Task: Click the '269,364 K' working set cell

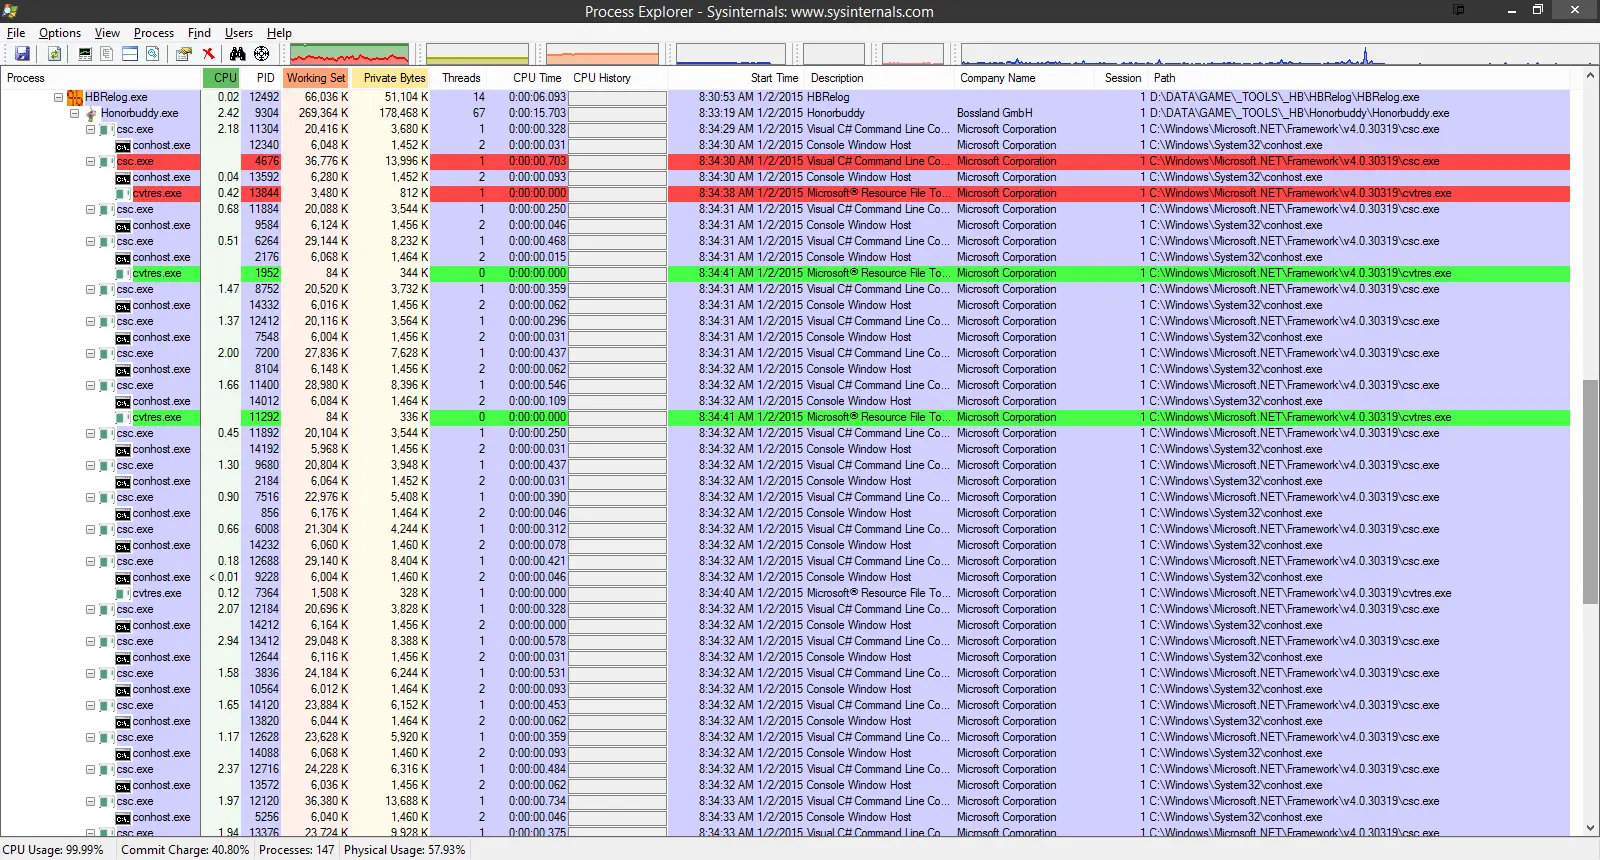Action: tap(323, 113)
